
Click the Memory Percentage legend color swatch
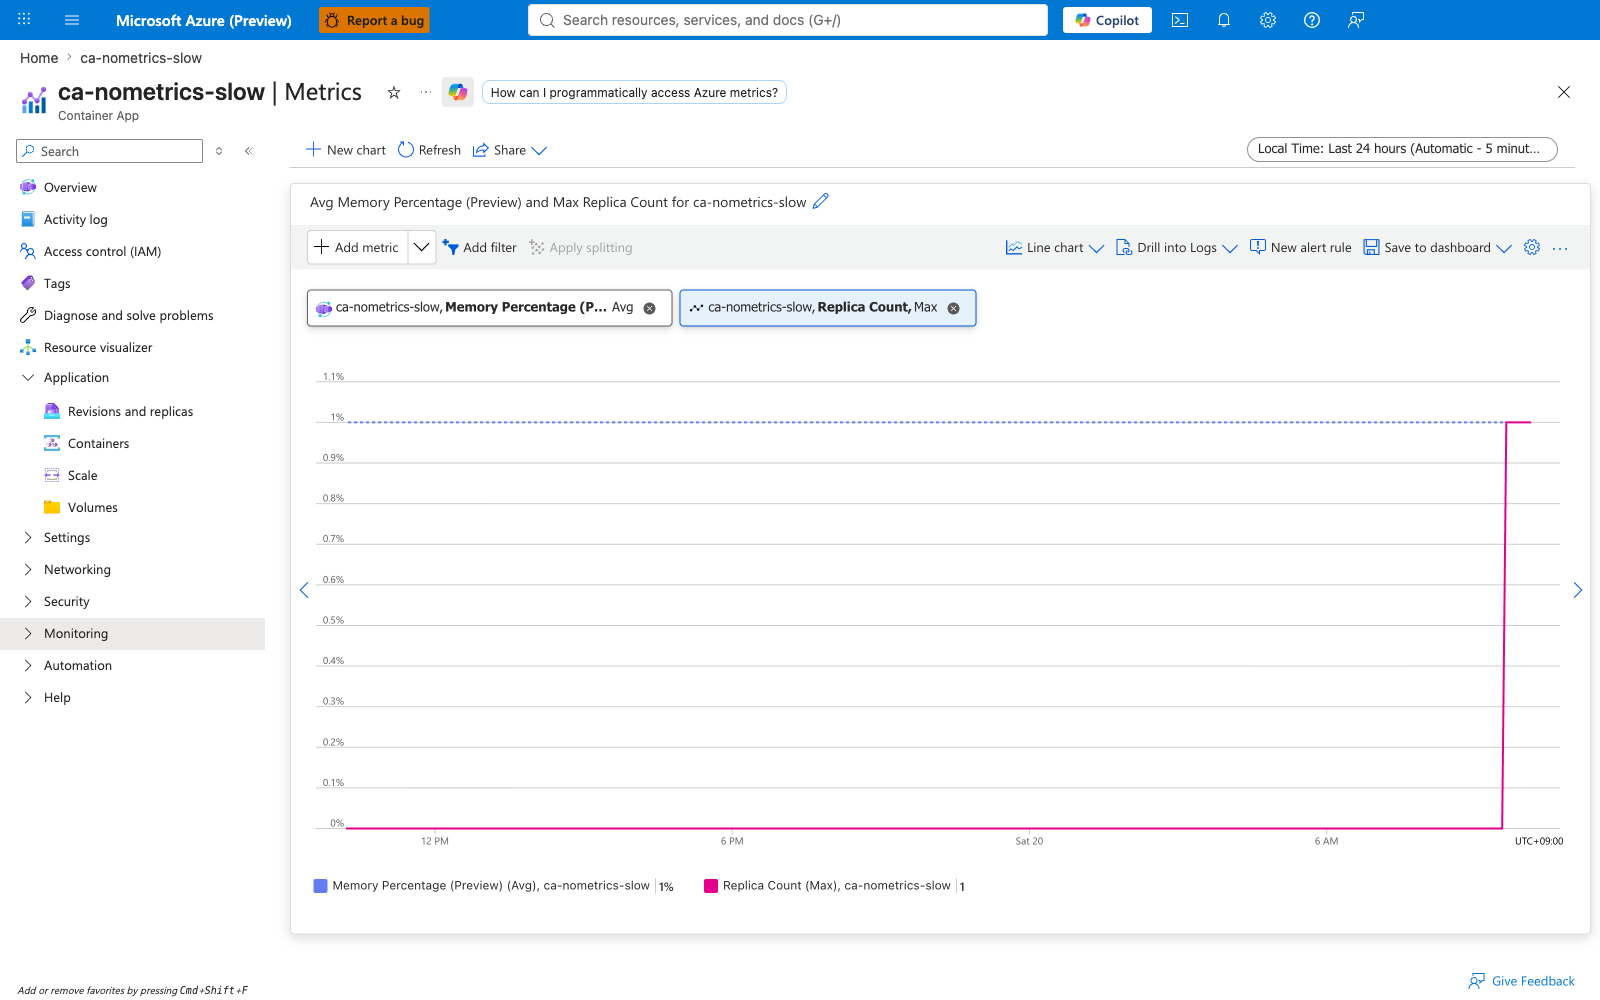[x=321, y=886]
